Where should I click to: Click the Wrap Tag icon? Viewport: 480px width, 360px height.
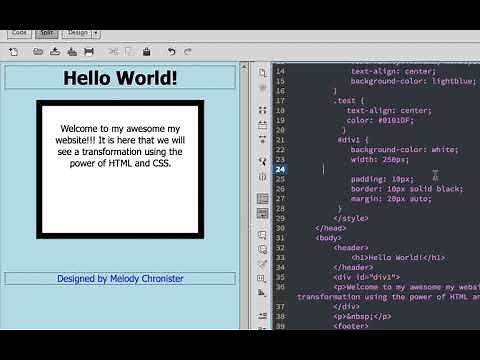[263, 264]
